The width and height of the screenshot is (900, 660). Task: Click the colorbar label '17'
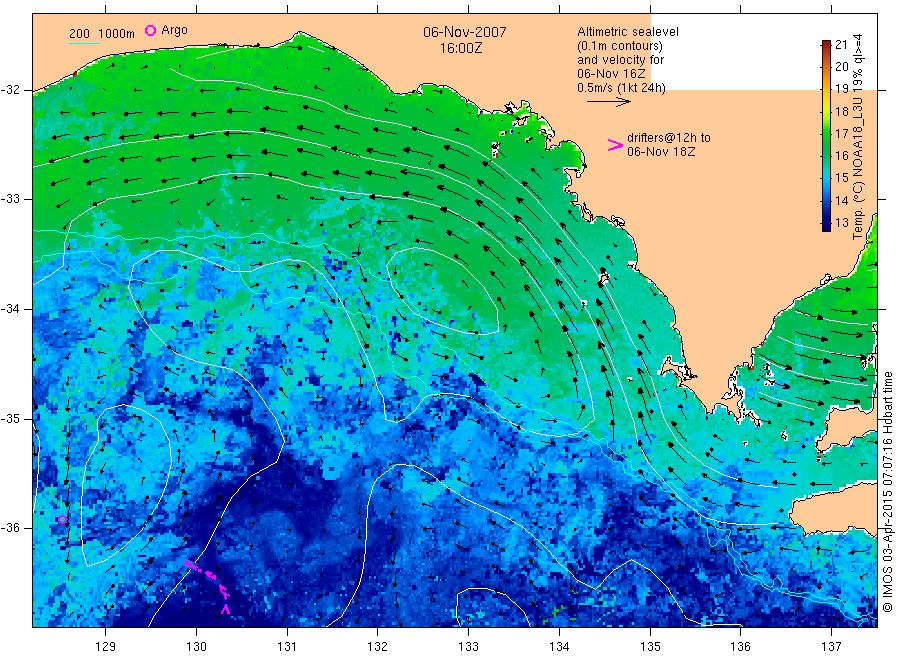click(x=841, y=134)
